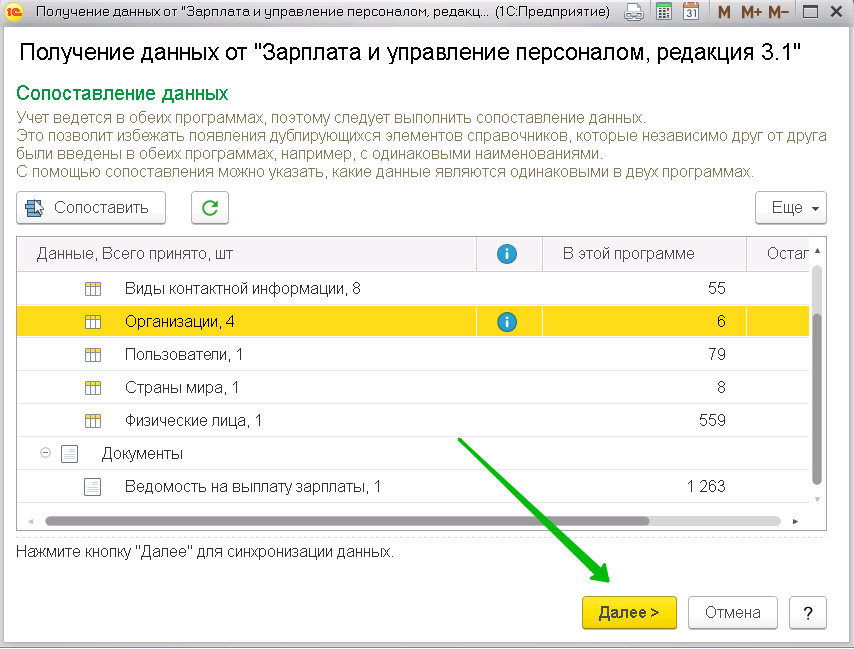Click the table icon beside Виды контактной информации
Screen dimensions: 854x649
coord(93,289)
